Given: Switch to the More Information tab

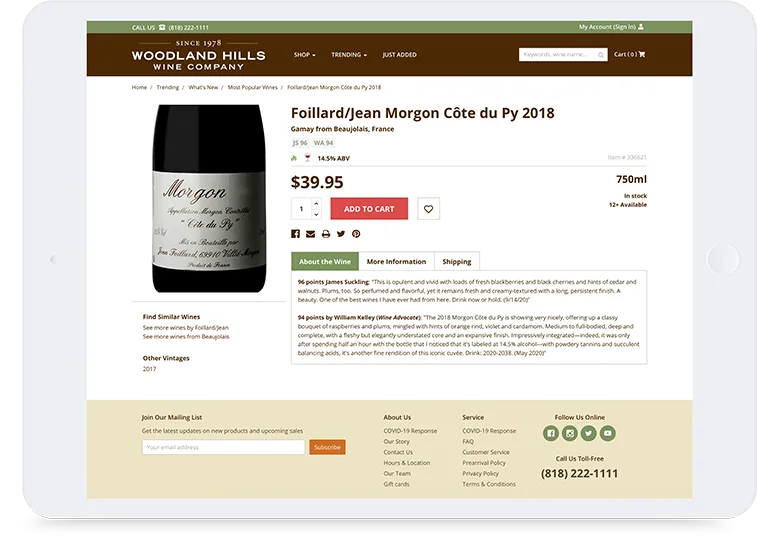Looking at the screenshot, I should (396, 262).
